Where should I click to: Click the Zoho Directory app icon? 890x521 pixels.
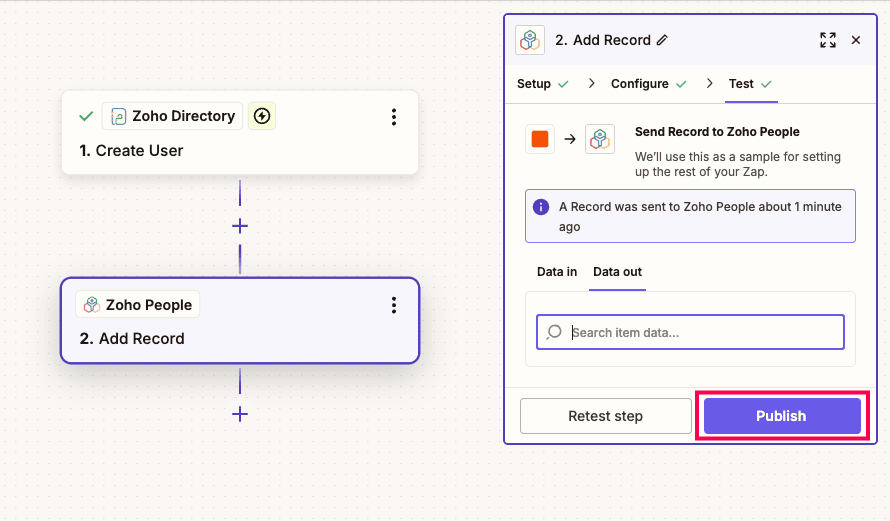[119, 116]
